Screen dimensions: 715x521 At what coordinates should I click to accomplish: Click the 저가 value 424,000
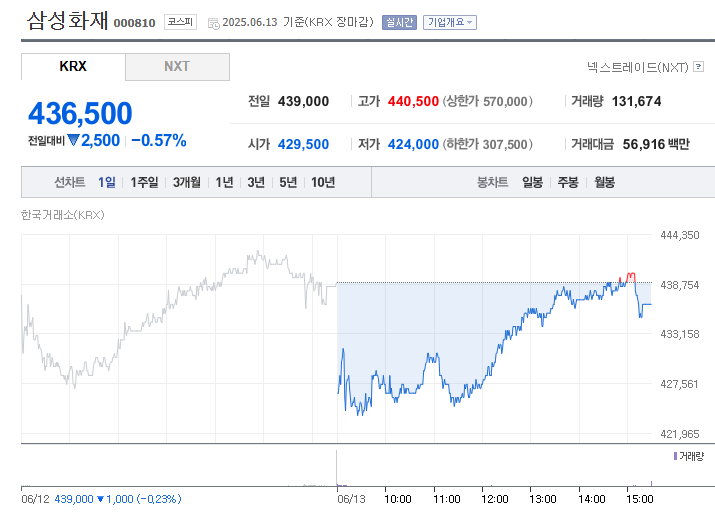pyautogui.click(x=413, y=144)
